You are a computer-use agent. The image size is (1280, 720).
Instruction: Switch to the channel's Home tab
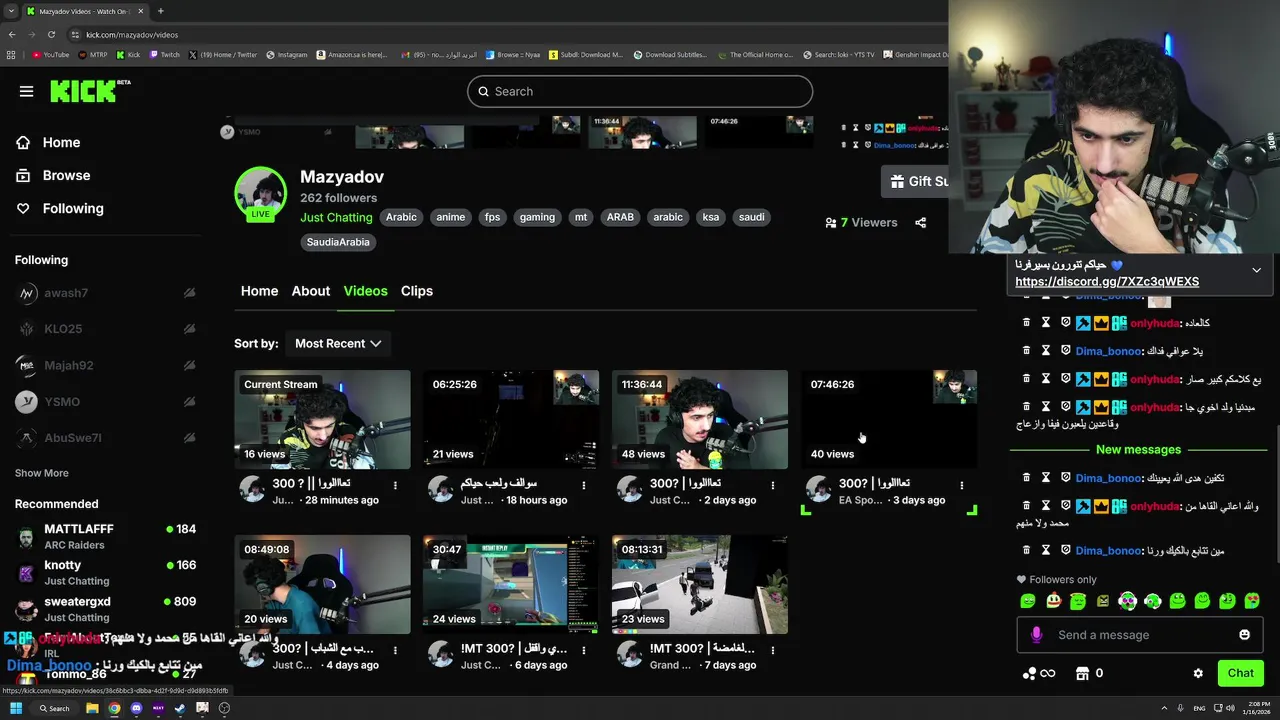click(259, 291)
